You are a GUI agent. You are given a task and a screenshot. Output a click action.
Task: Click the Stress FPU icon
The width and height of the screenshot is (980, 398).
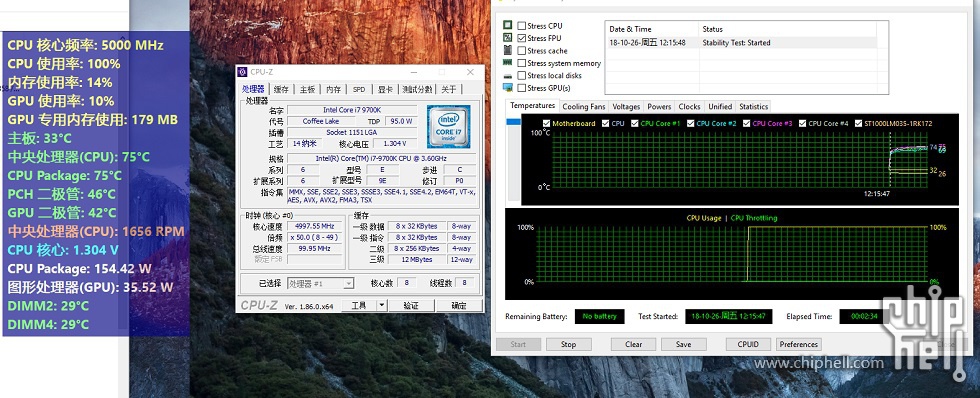click(x=508, y=37)
